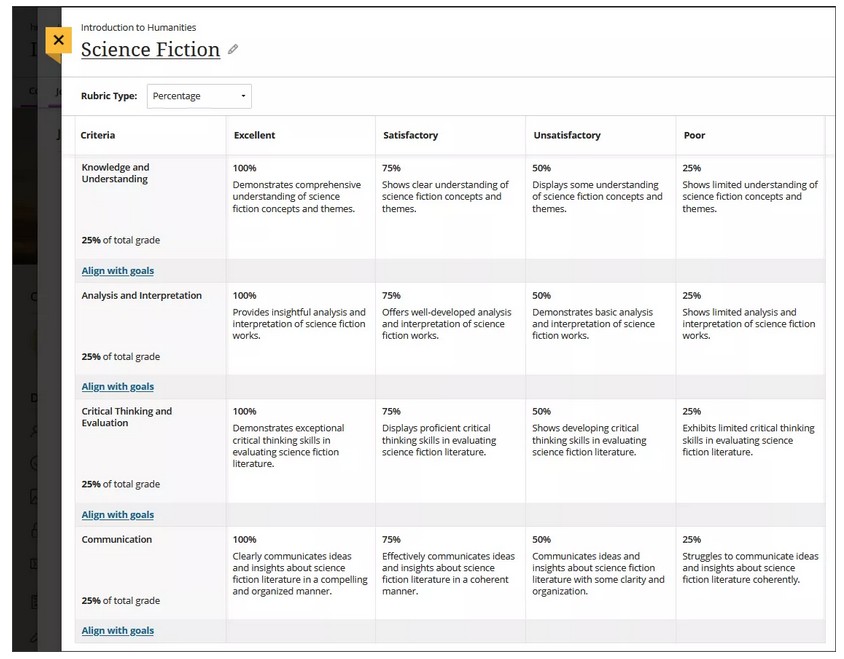The width and height of the screenshot is (844, 659).
Task: Click the pencil icon beside Science Fiction
Action: tap(233, 49)
